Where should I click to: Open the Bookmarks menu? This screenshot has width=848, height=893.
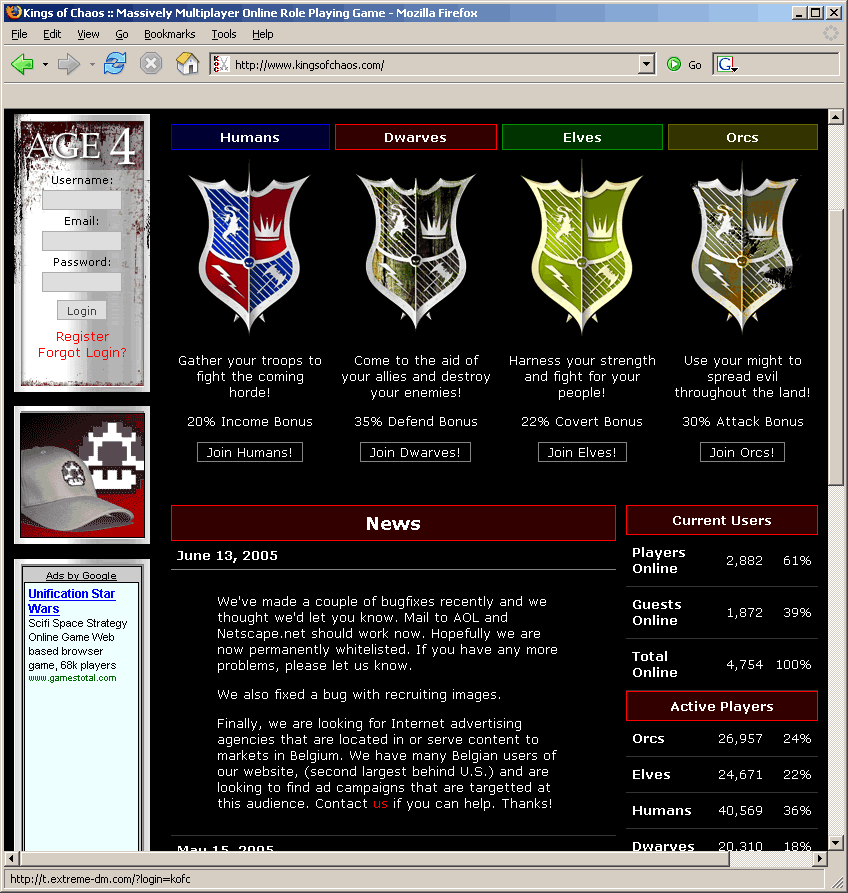pos(169,34)
